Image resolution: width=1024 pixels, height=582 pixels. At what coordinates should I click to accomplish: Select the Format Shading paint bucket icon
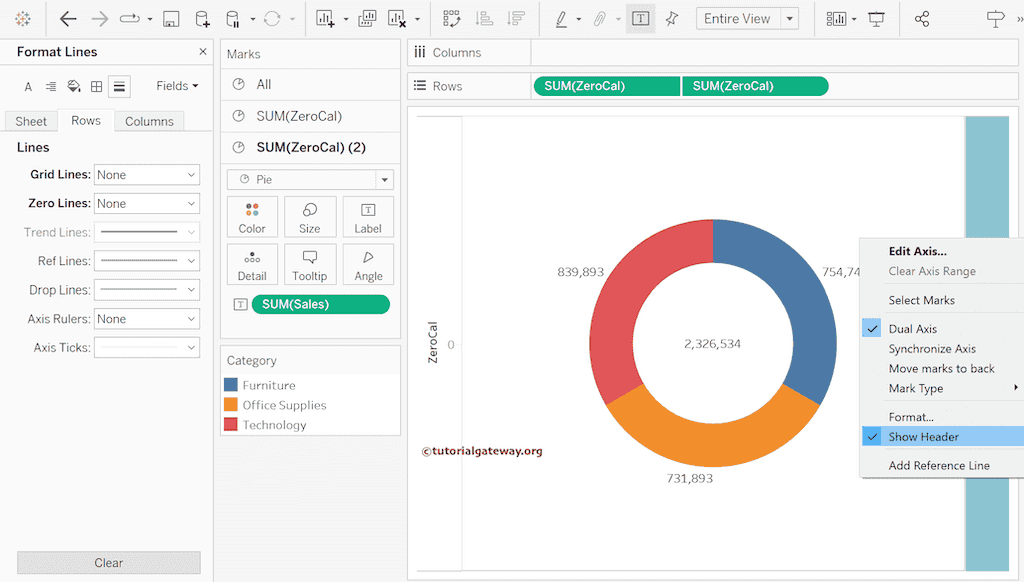73,87
